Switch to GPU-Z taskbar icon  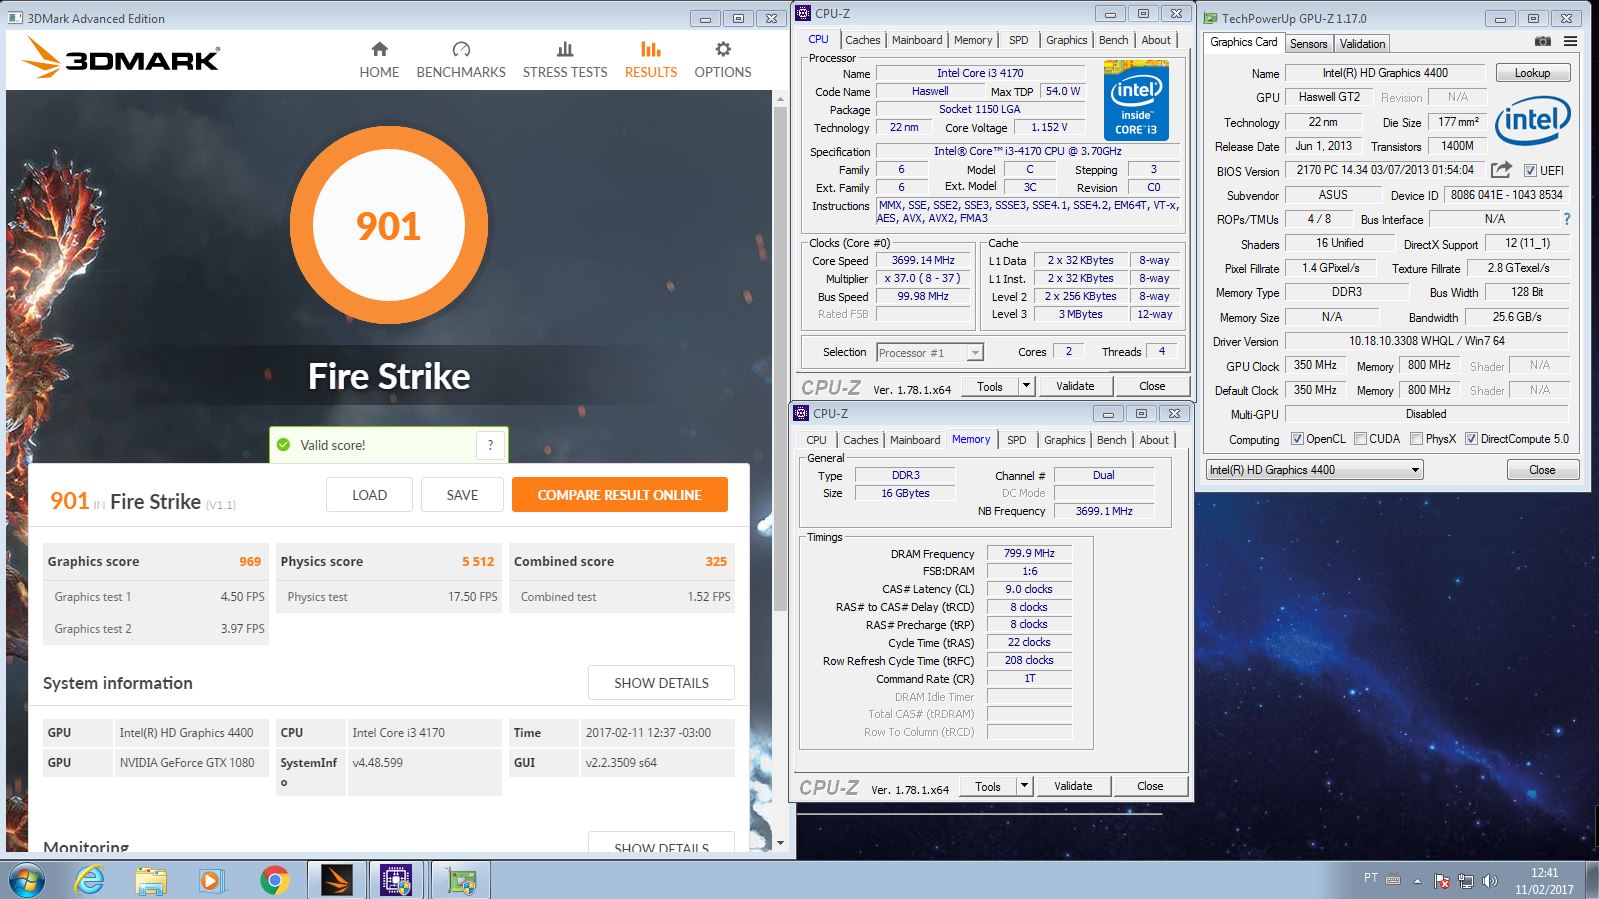point(460,880)
